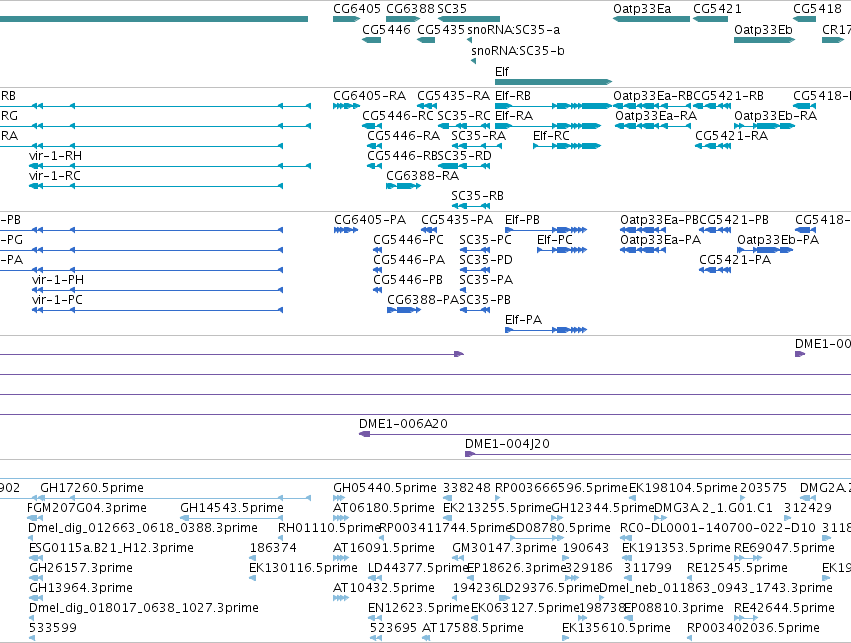Click the CG5421 gene label
Screen dimensions: 851x643
tap(717, 9)
